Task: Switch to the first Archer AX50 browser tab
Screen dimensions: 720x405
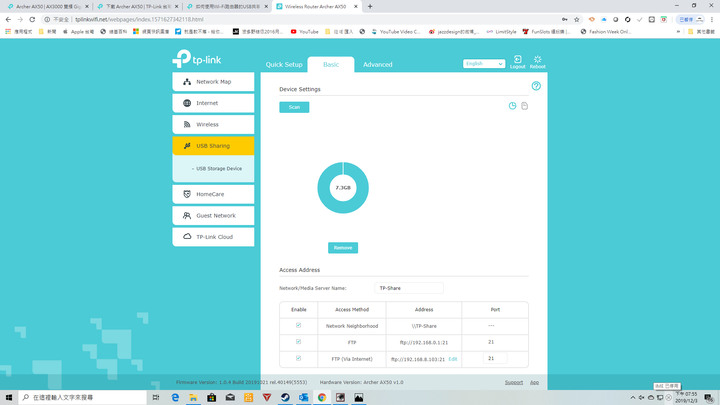Action: click(48, 6)
